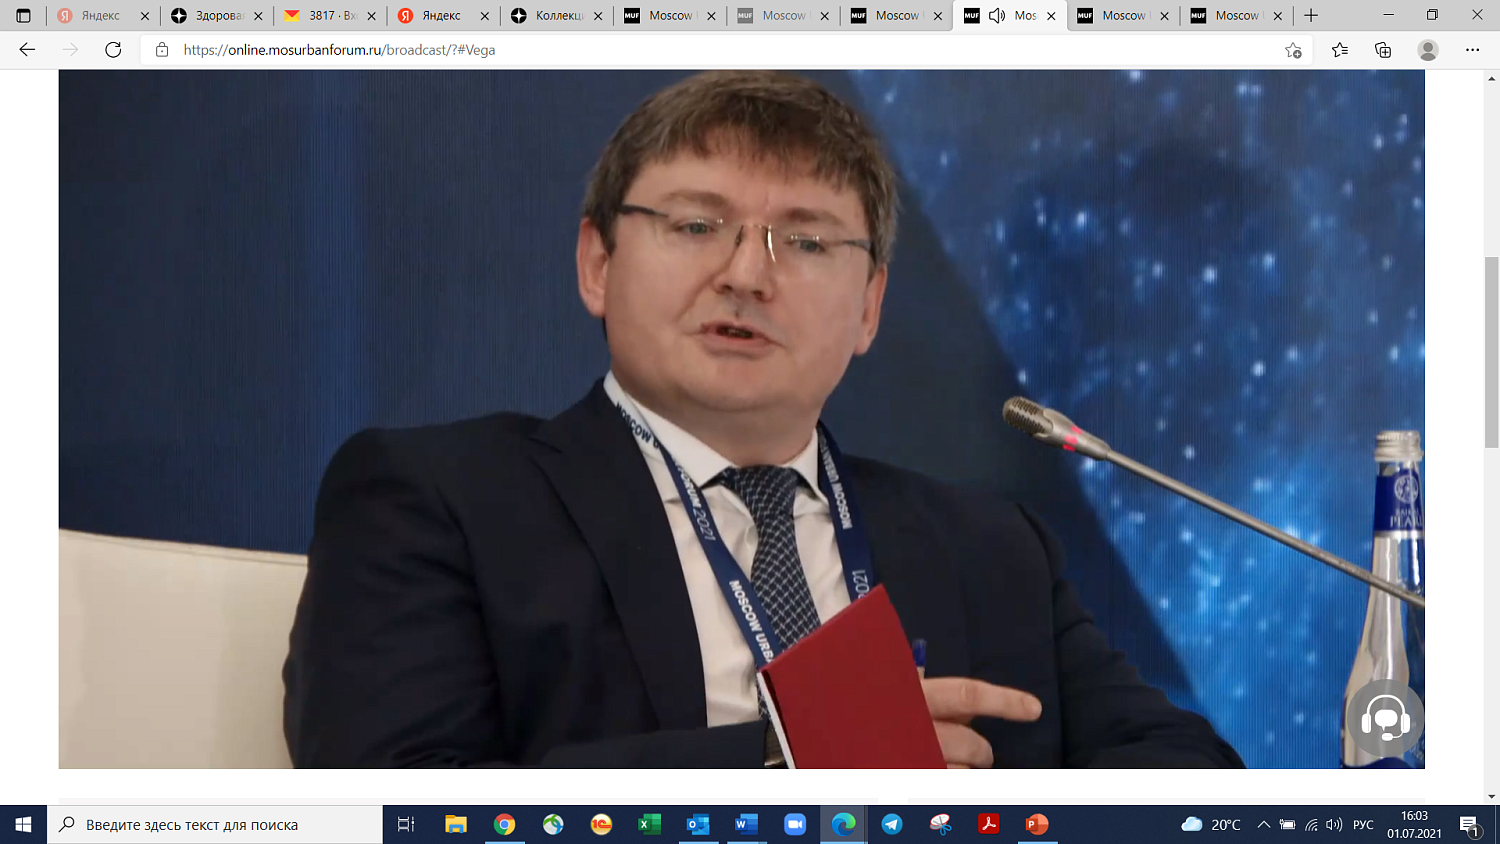This screenshot has height=844, width=1500.
Task: Switch to the 3817 inbox mail tab
Action: (330, 16)
